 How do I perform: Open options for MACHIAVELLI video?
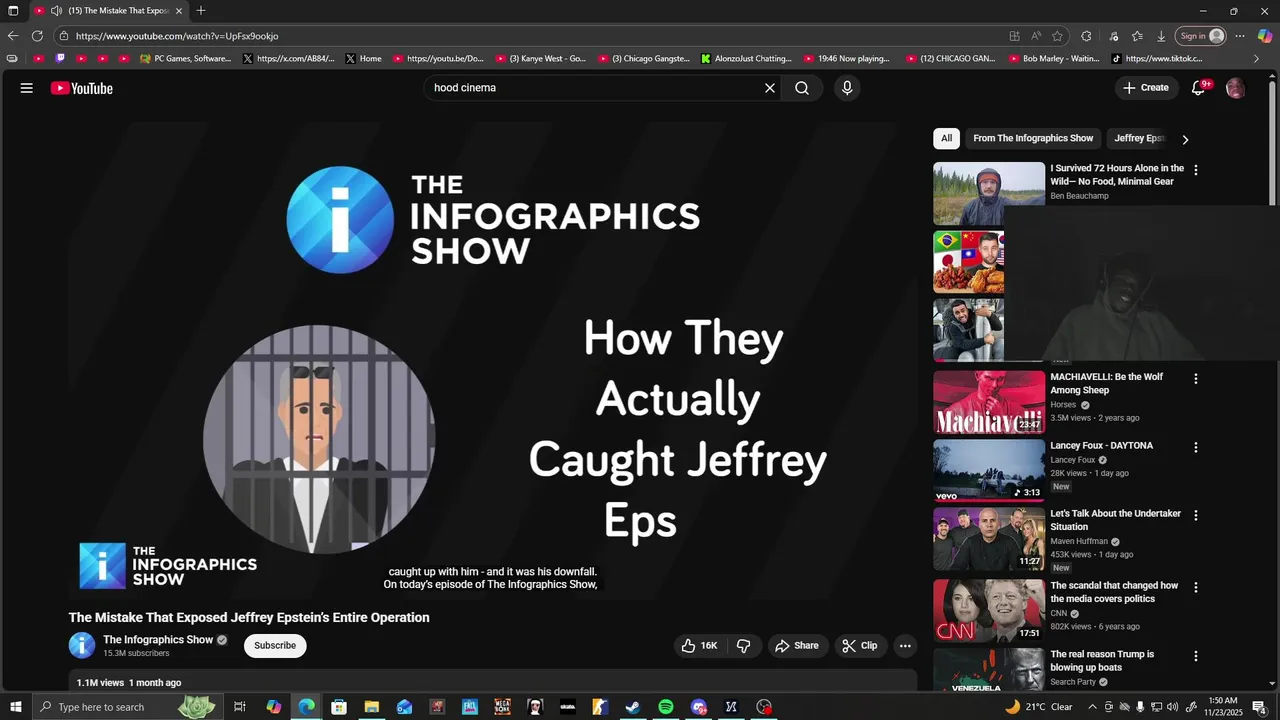click(x=1195, y=379)
